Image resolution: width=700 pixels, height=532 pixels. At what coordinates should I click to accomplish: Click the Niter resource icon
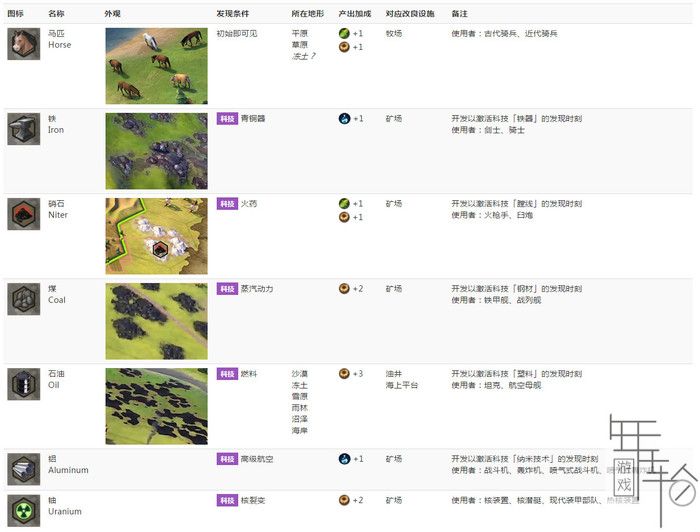coord(24,214)
